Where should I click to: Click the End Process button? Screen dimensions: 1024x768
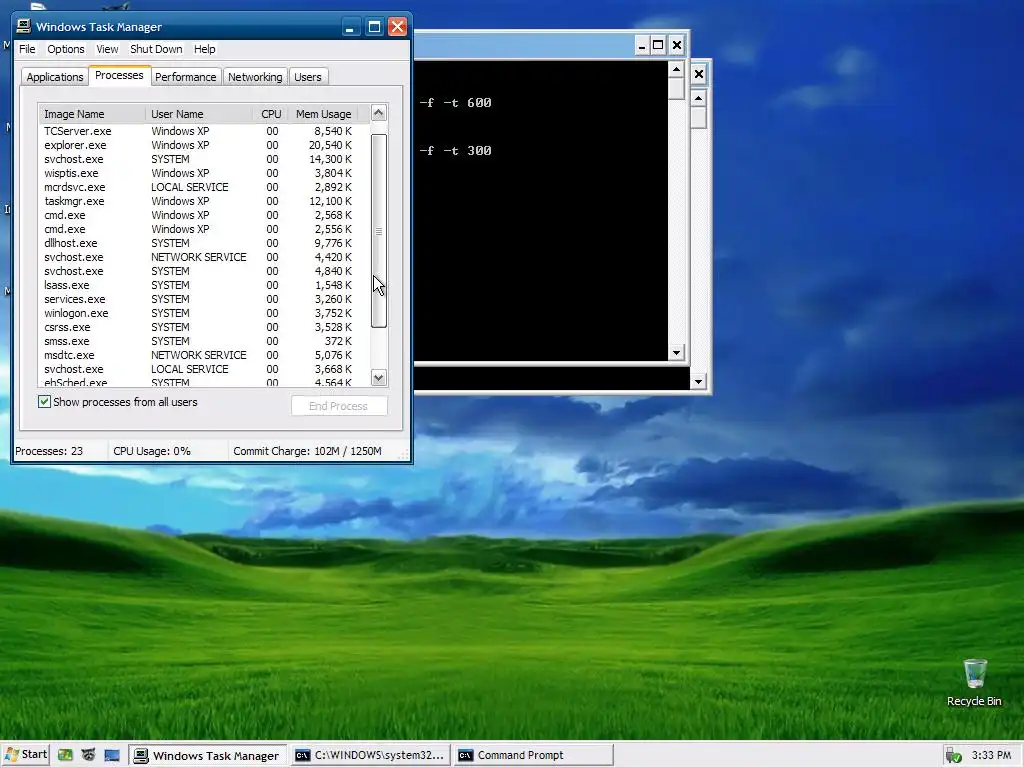click(338, 406)
